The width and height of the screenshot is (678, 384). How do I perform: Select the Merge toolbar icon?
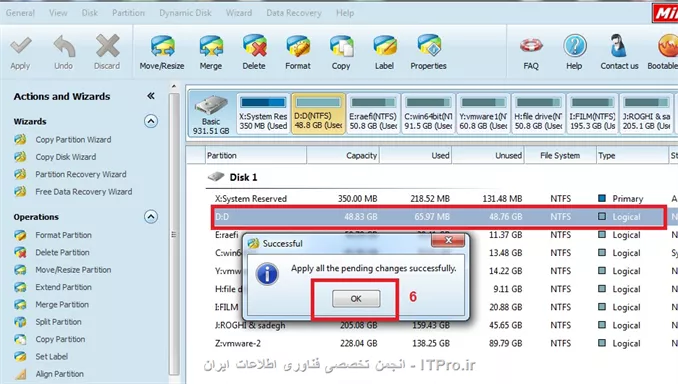click(x=211, y=46)
